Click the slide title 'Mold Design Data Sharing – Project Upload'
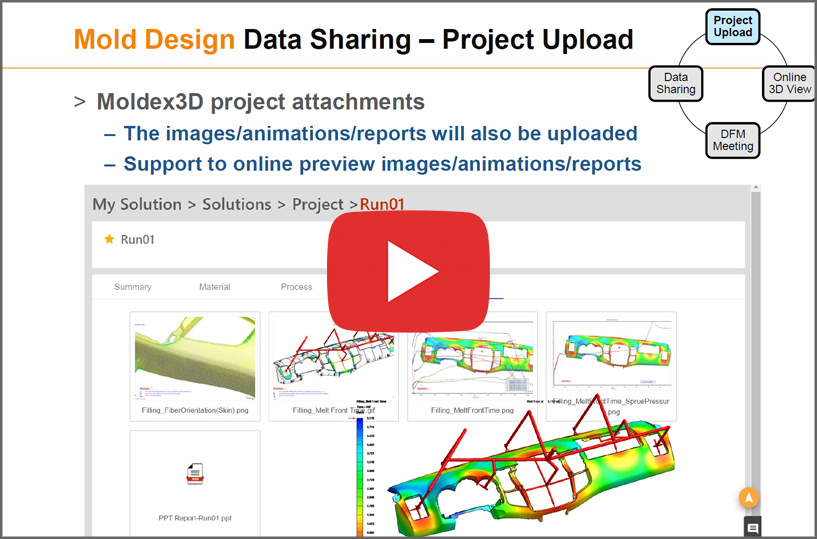 pyautogui.click(x=353, y=39)
